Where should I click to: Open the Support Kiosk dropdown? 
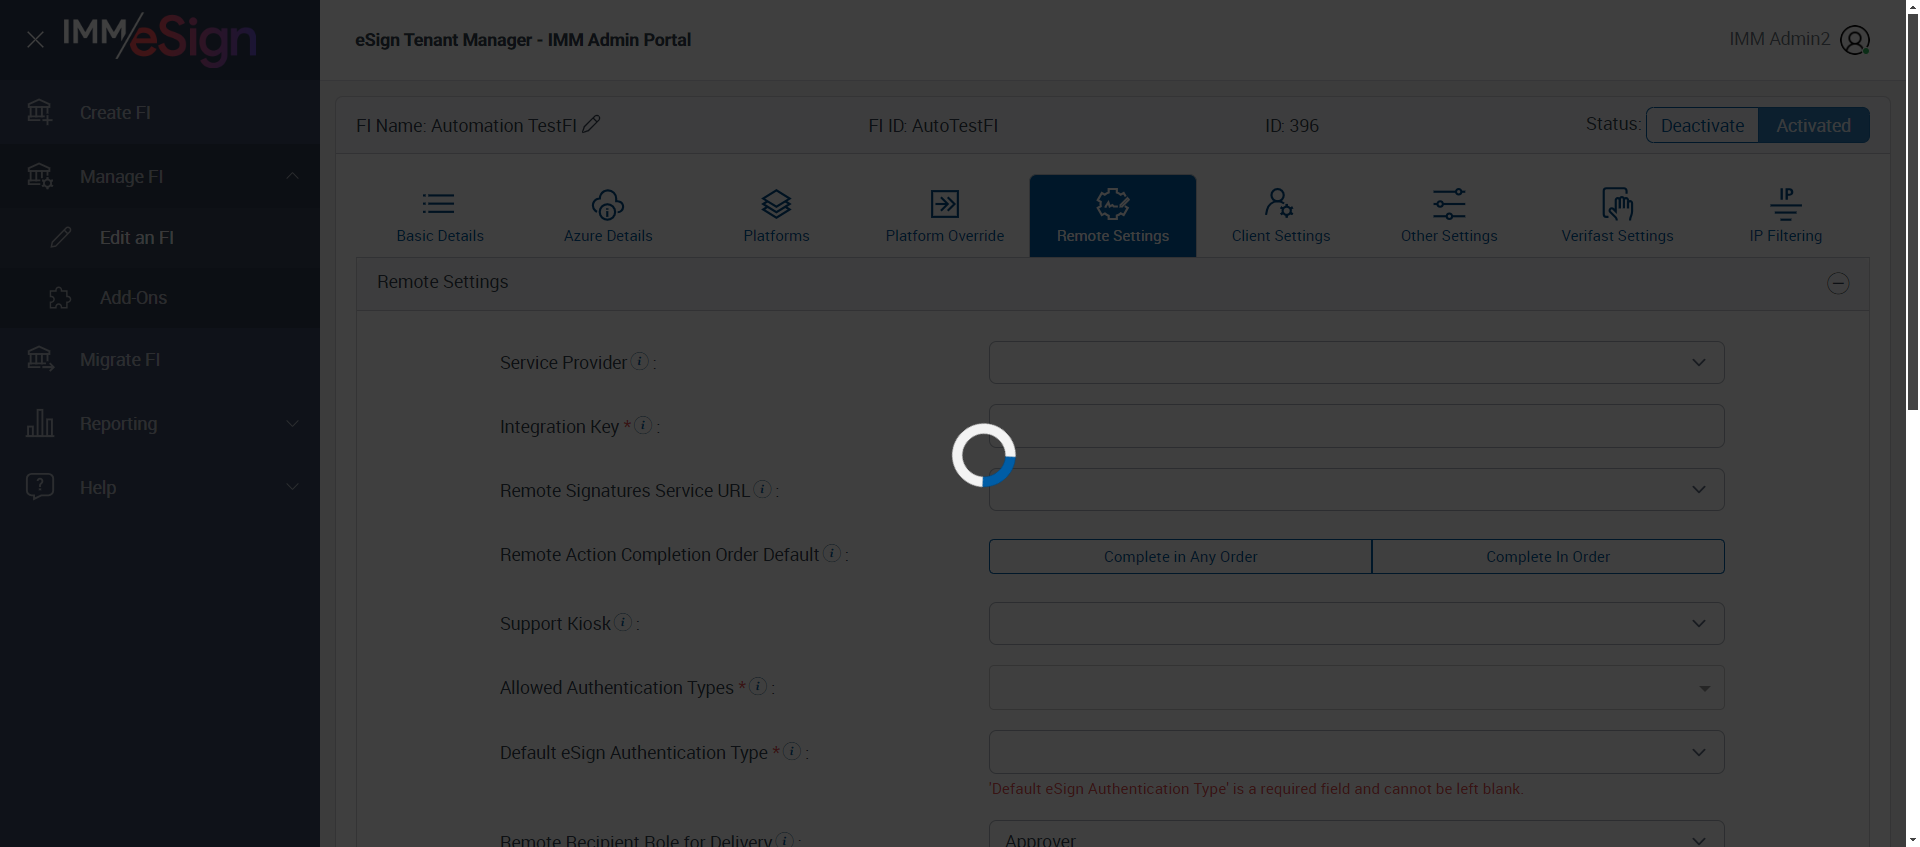tap(1357, 624)
